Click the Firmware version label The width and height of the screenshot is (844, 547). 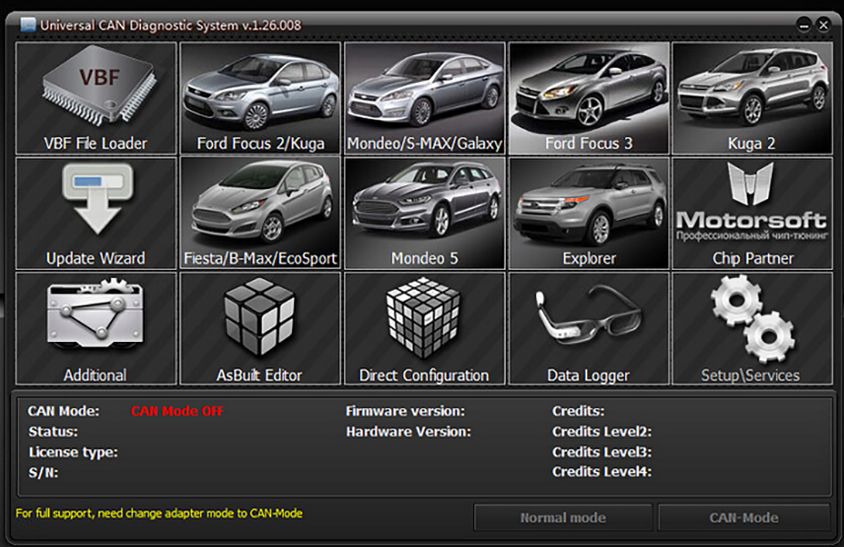pyautogui.click(x=405, y=411)
